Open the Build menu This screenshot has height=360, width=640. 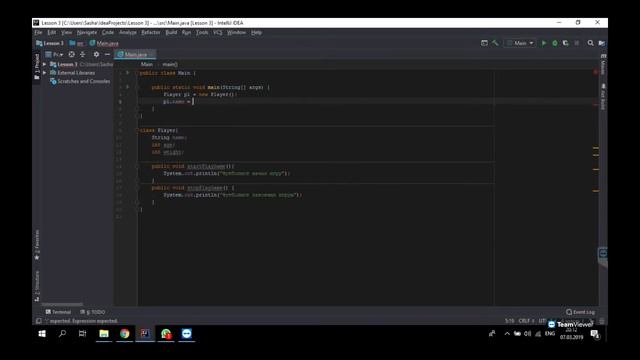171,33
